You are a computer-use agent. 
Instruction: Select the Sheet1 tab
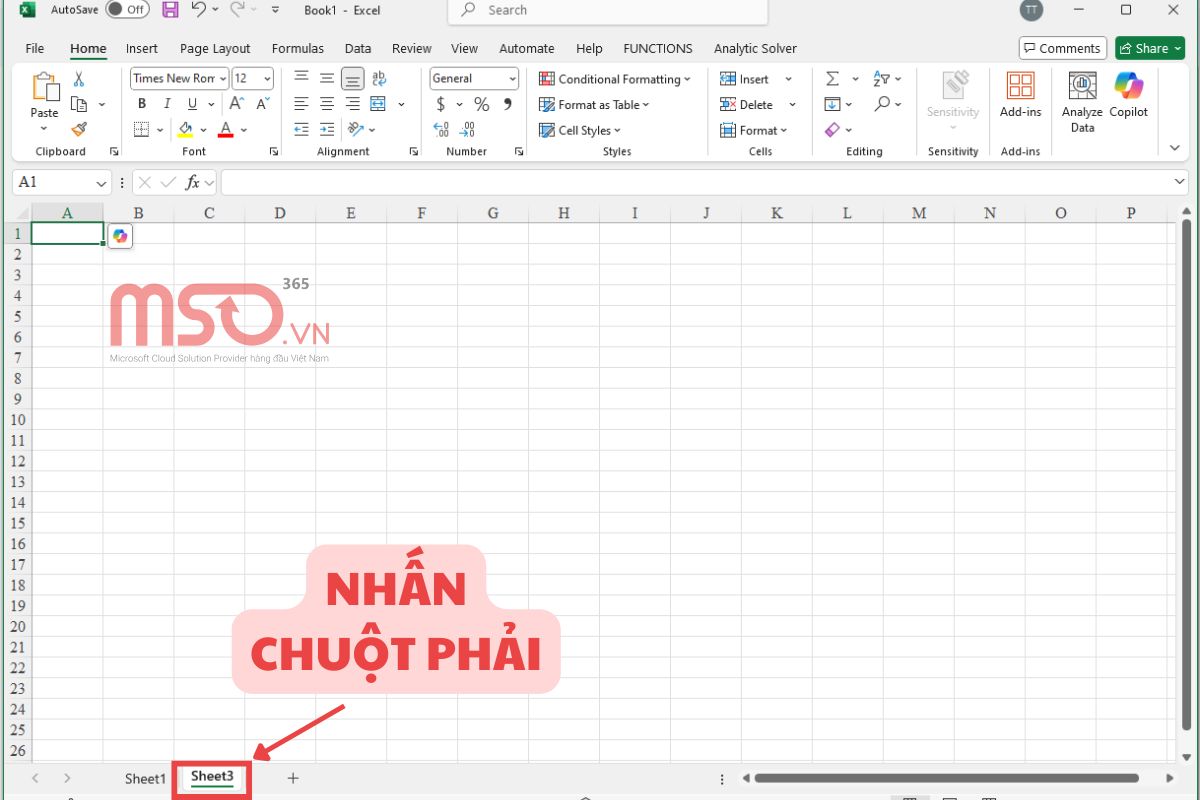145,778
